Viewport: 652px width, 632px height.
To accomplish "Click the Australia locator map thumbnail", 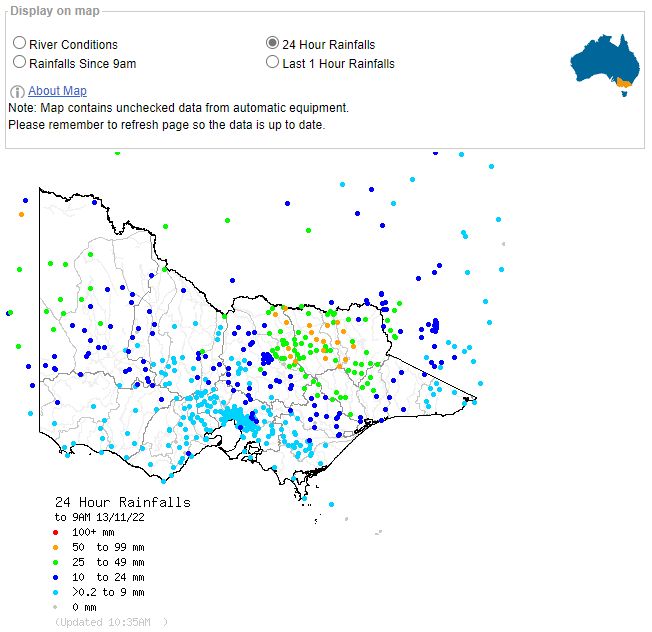I will (605, 65).
